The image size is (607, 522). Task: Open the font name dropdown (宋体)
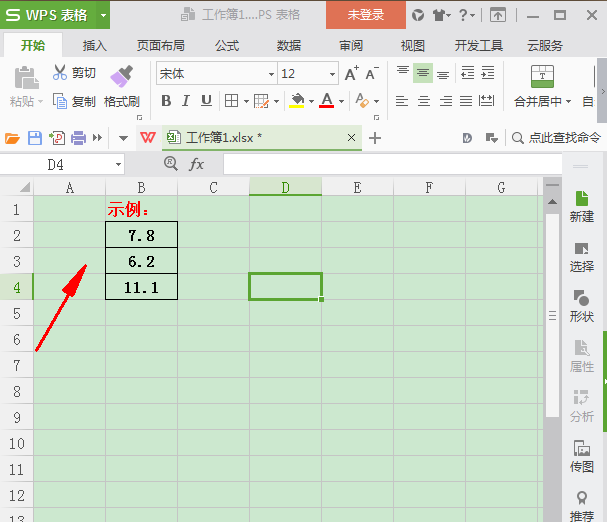pos(271,74)
